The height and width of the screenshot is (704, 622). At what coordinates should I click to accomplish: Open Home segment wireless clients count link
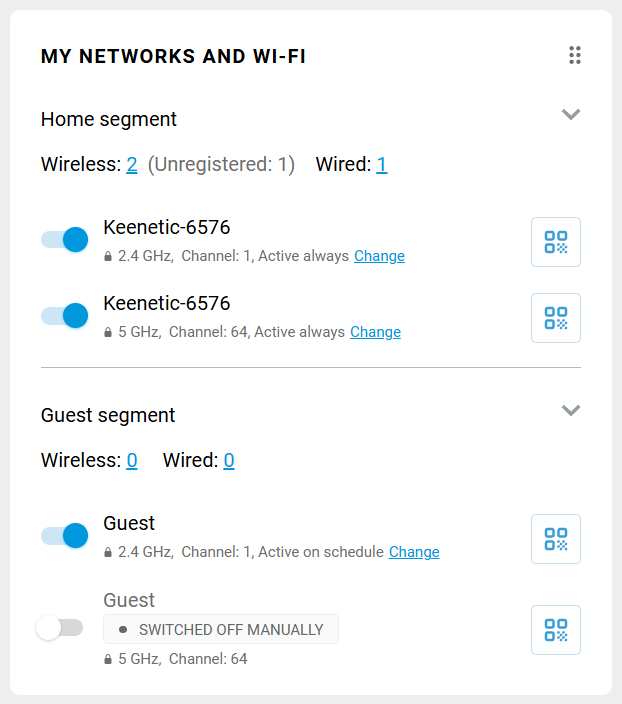132,165
